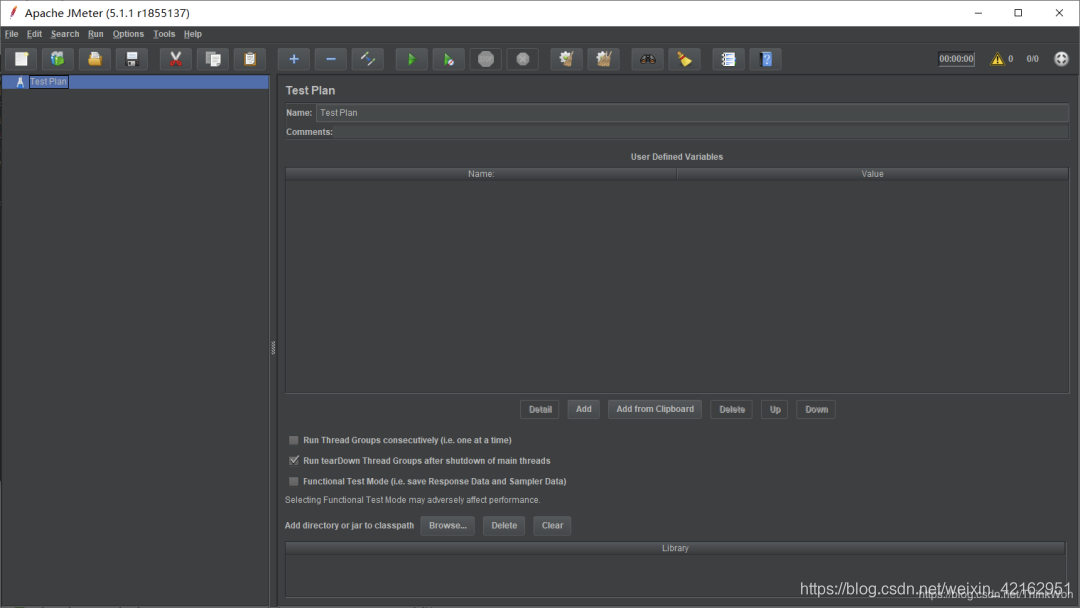Image resolution: width=1080 pixels, height=608 pixels.
Task: Click the 0/0 active threads counter
Action: (x=1032, y=59)
